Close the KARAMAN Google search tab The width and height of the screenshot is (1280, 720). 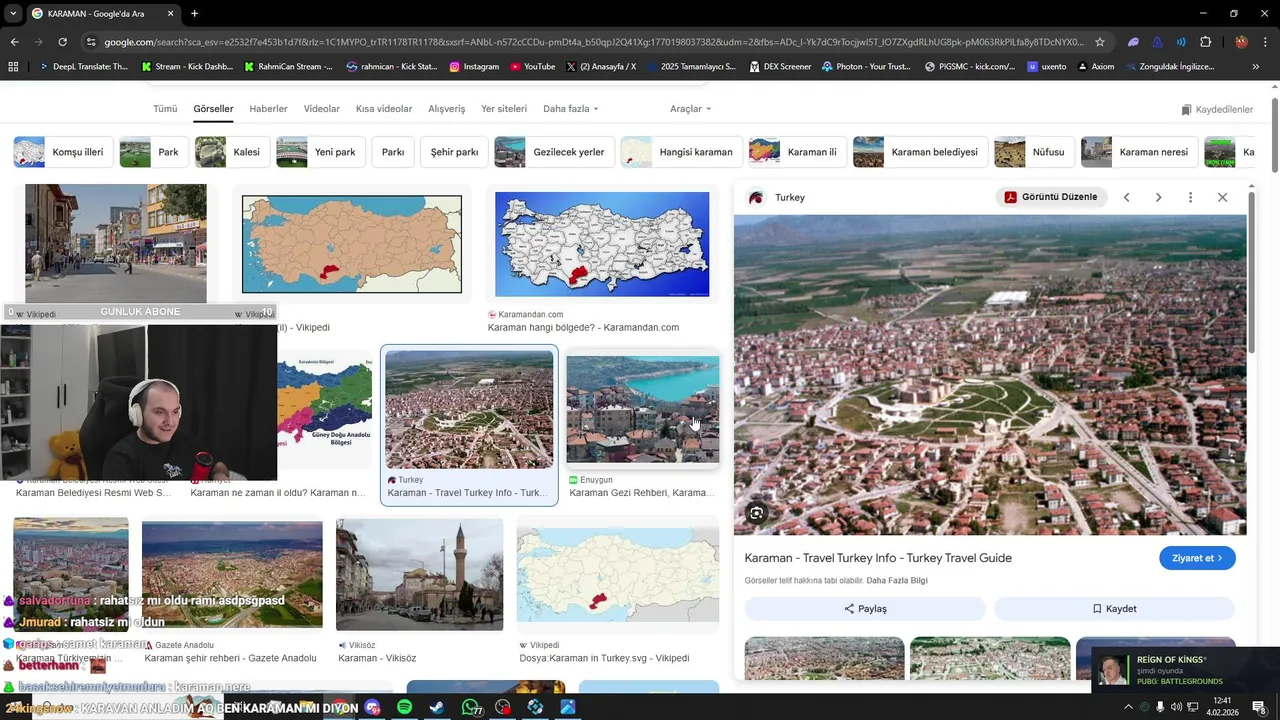point(170,14)
